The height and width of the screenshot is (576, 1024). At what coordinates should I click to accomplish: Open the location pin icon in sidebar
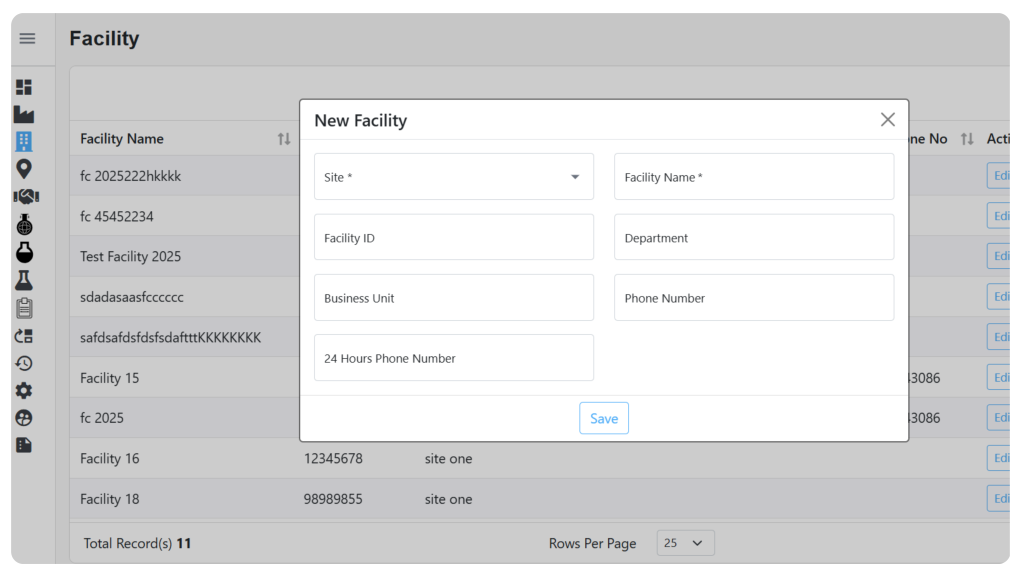pos(24,169)
